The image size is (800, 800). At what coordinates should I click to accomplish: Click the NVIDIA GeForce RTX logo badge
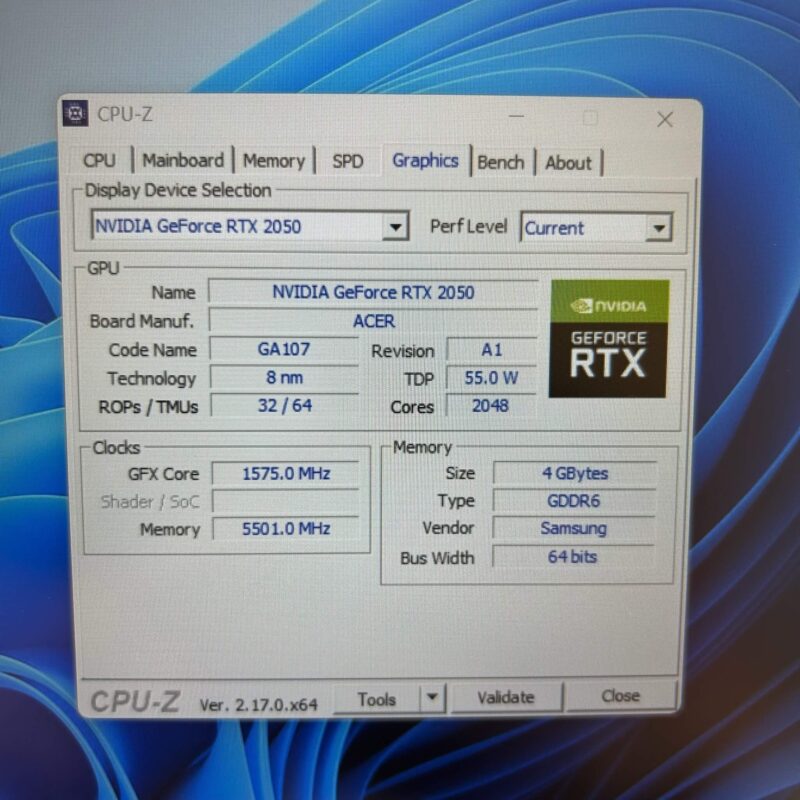(609, 338)
